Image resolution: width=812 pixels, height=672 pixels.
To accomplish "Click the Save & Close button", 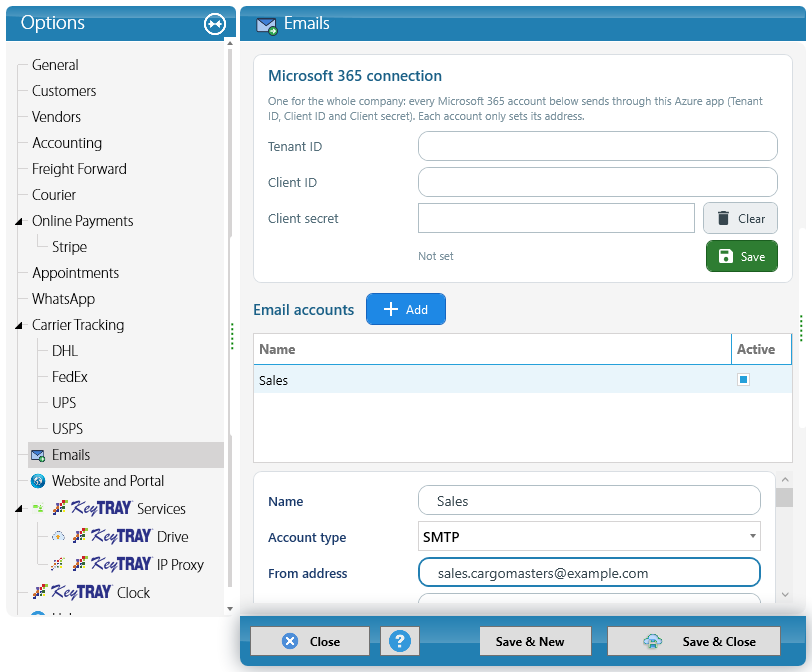I will click(x=693, y=641).
